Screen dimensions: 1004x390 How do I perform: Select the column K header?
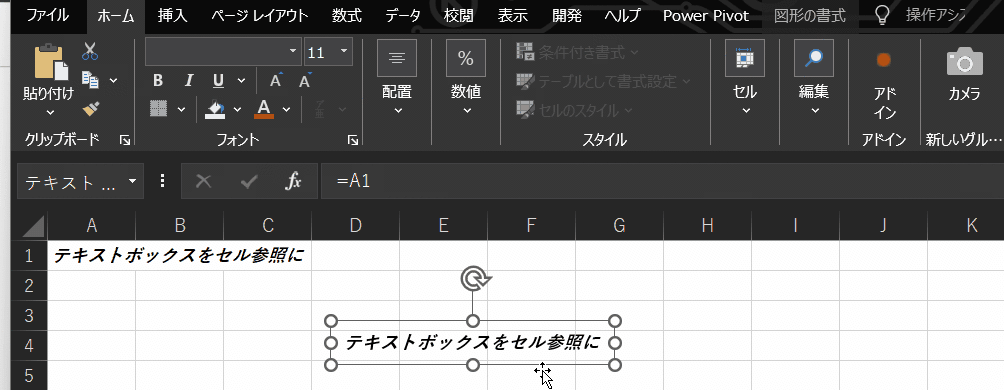971,225
